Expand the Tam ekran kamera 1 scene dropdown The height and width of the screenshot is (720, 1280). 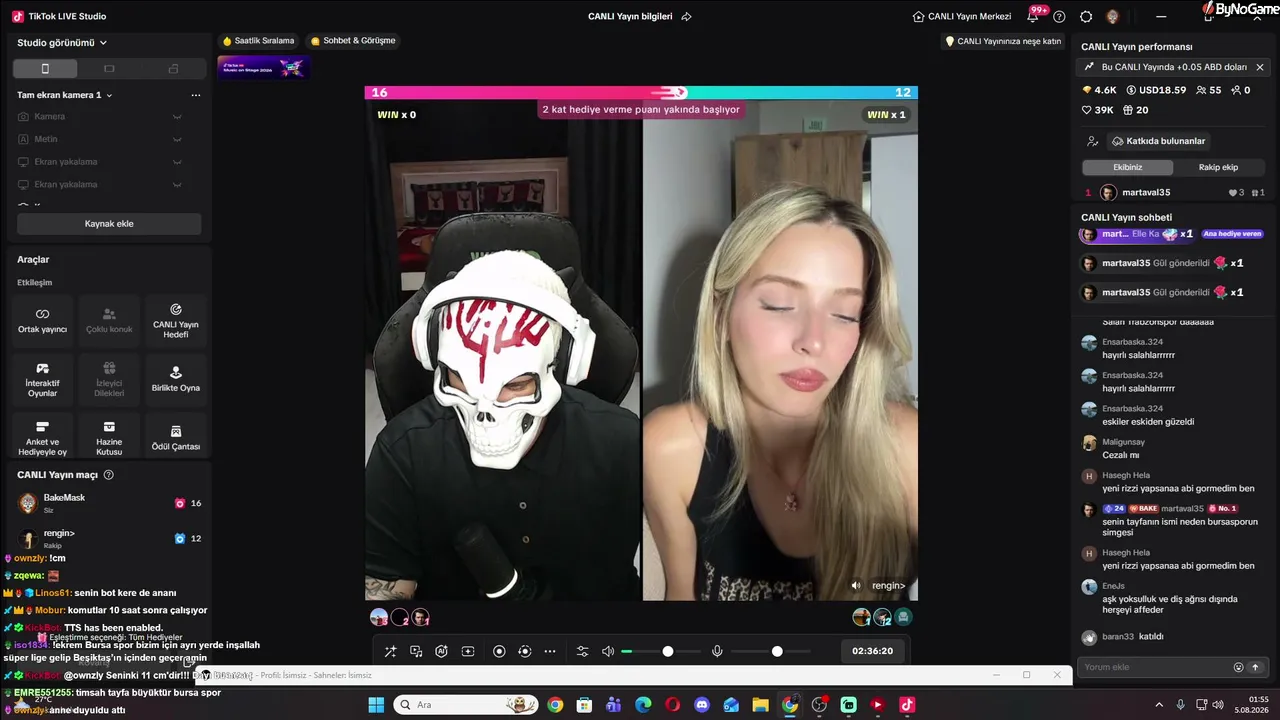coord(65,95)
